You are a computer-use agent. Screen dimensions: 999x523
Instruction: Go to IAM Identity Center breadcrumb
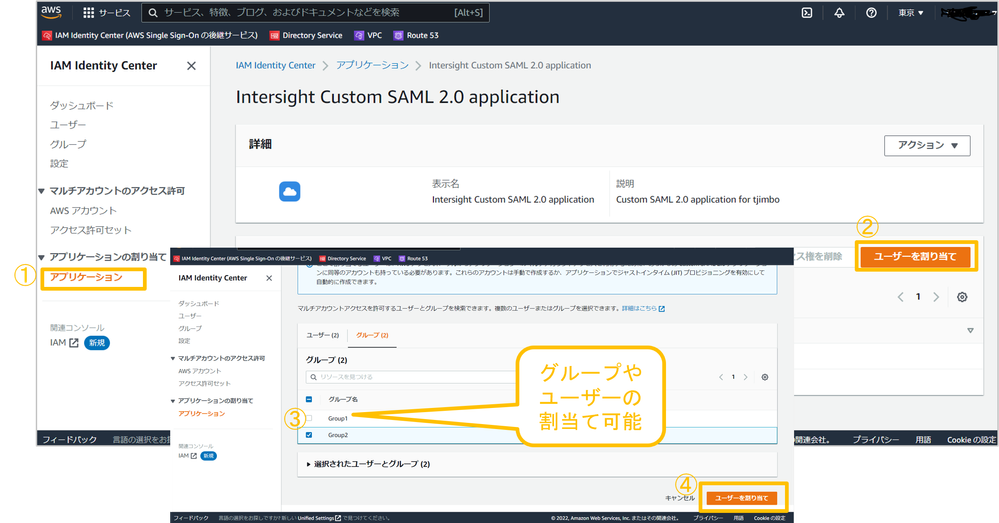click(275, 65)
